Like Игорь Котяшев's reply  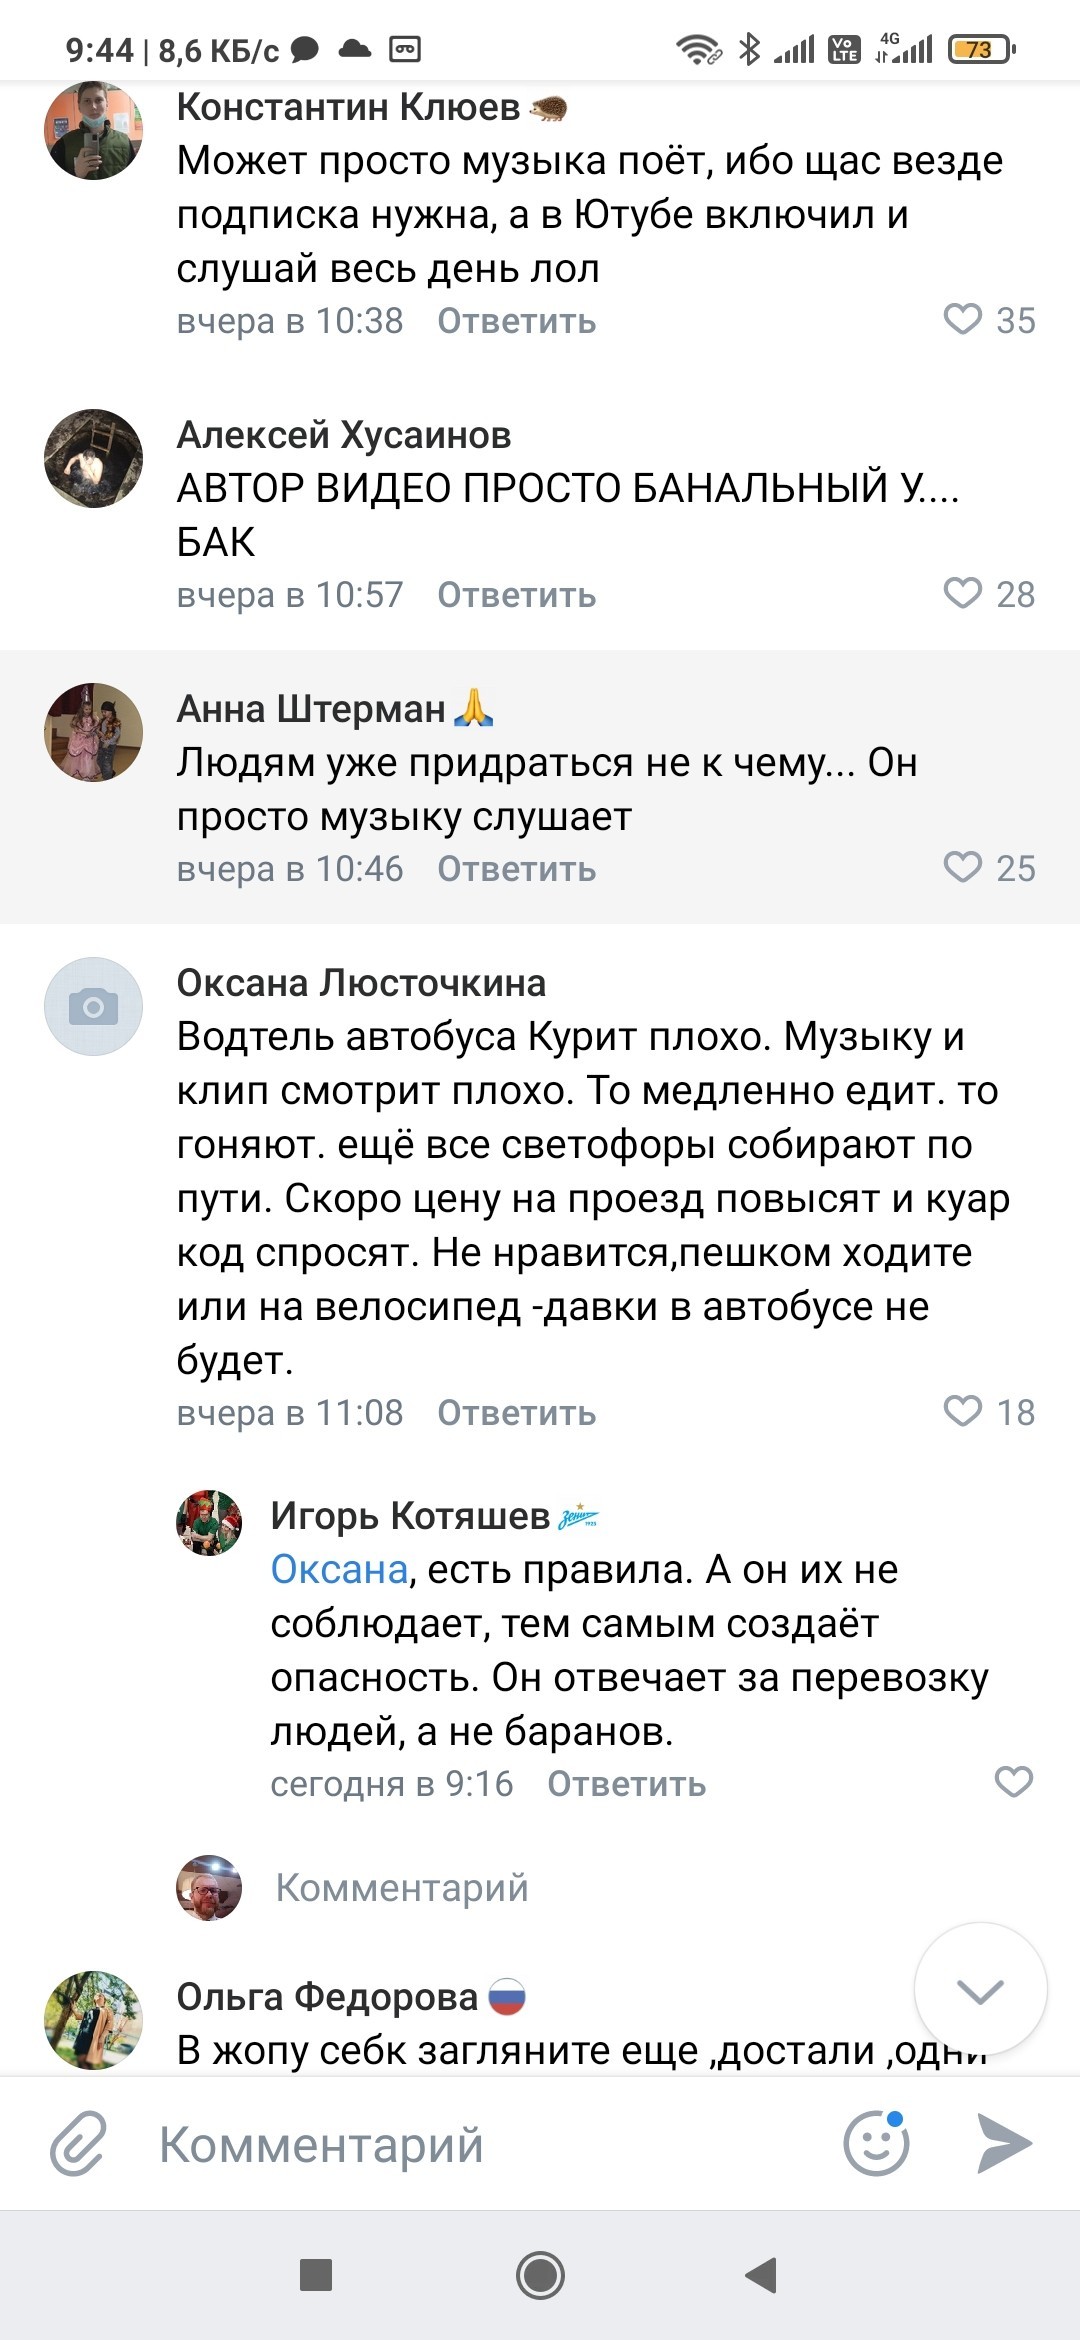coord(1013,1782)
